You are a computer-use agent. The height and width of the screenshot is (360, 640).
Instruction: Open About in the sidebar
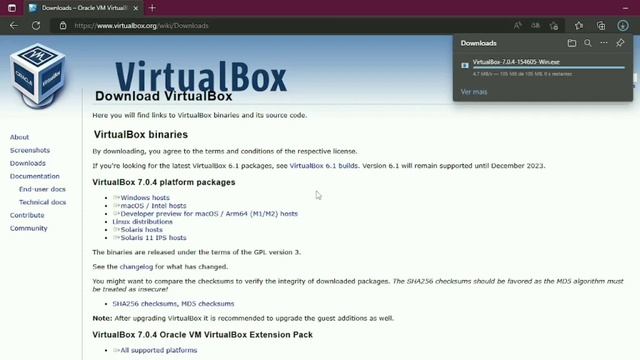point(19,137)
